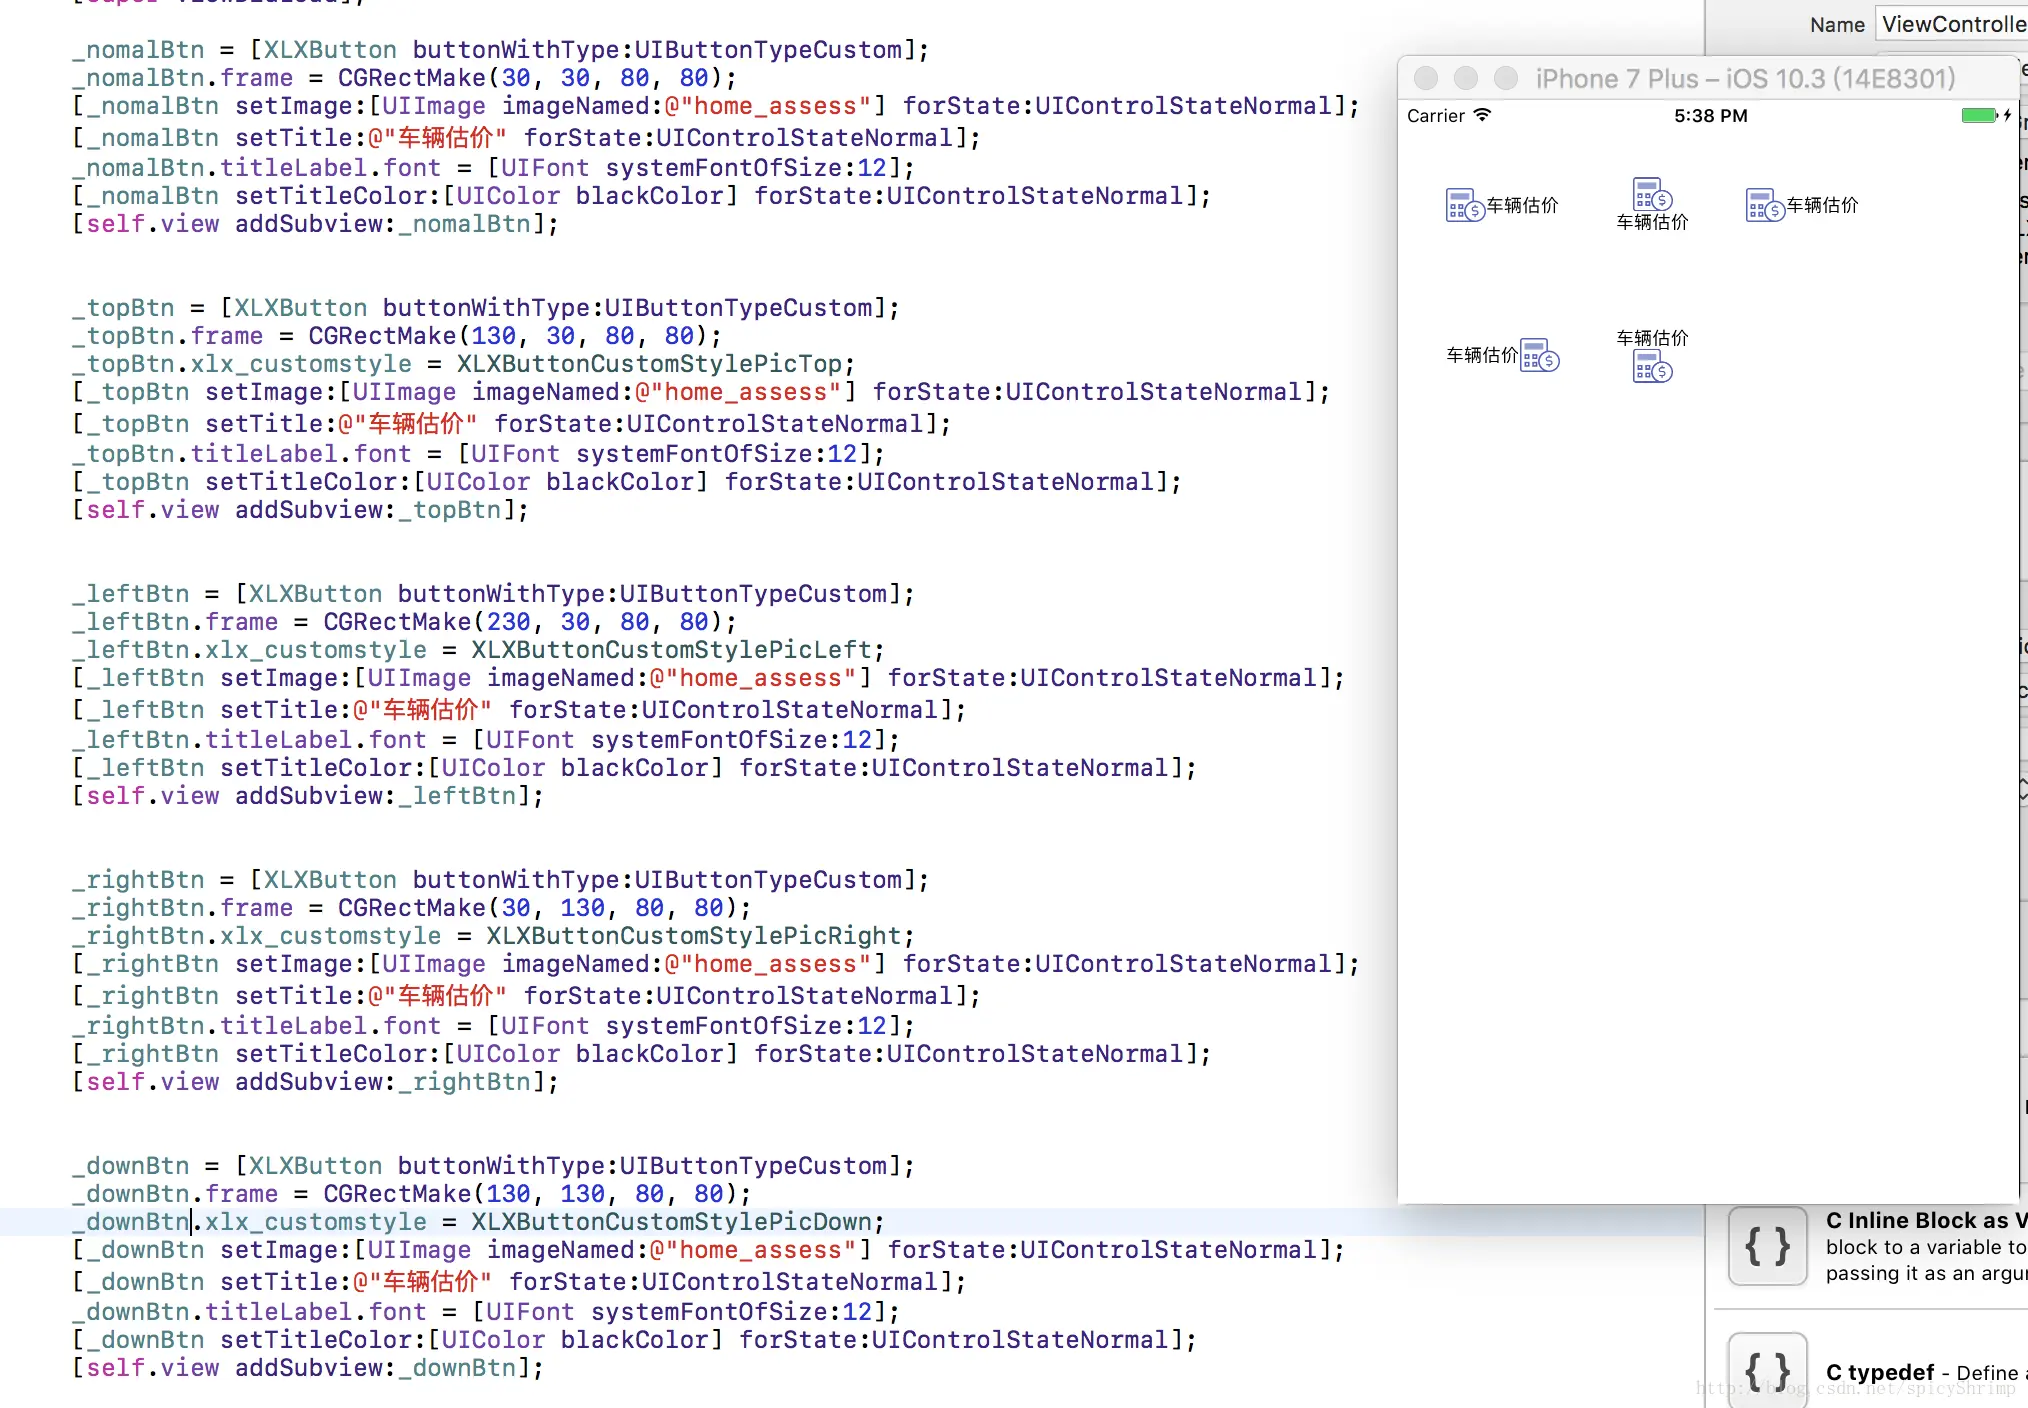Click the green battery indicator in simulator
This screenshot has width=2028, height=1408.
[1978, 115]
